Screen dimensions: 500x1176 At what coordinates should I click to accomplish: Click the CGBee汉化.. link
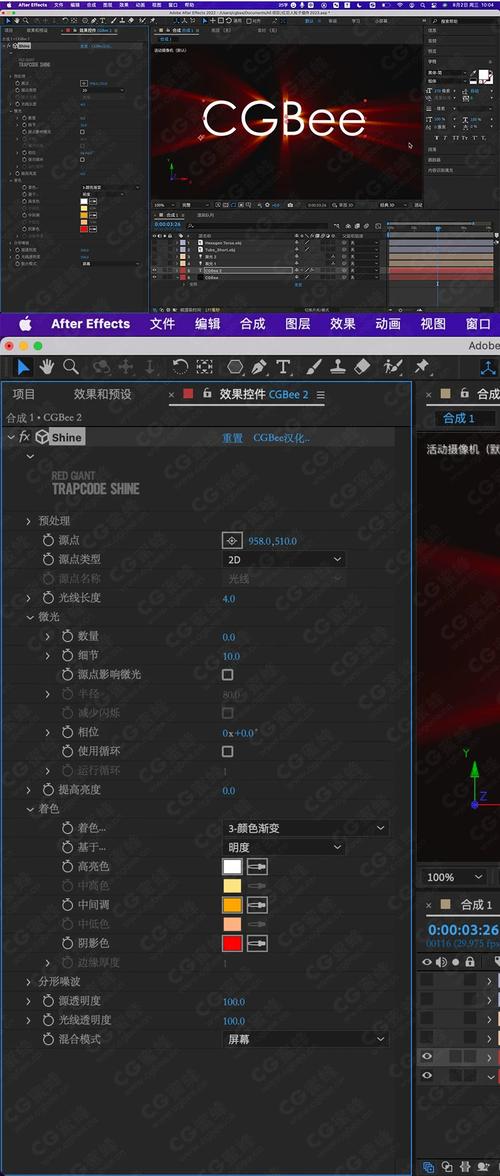pyautogui.click(x=282, y=438)
